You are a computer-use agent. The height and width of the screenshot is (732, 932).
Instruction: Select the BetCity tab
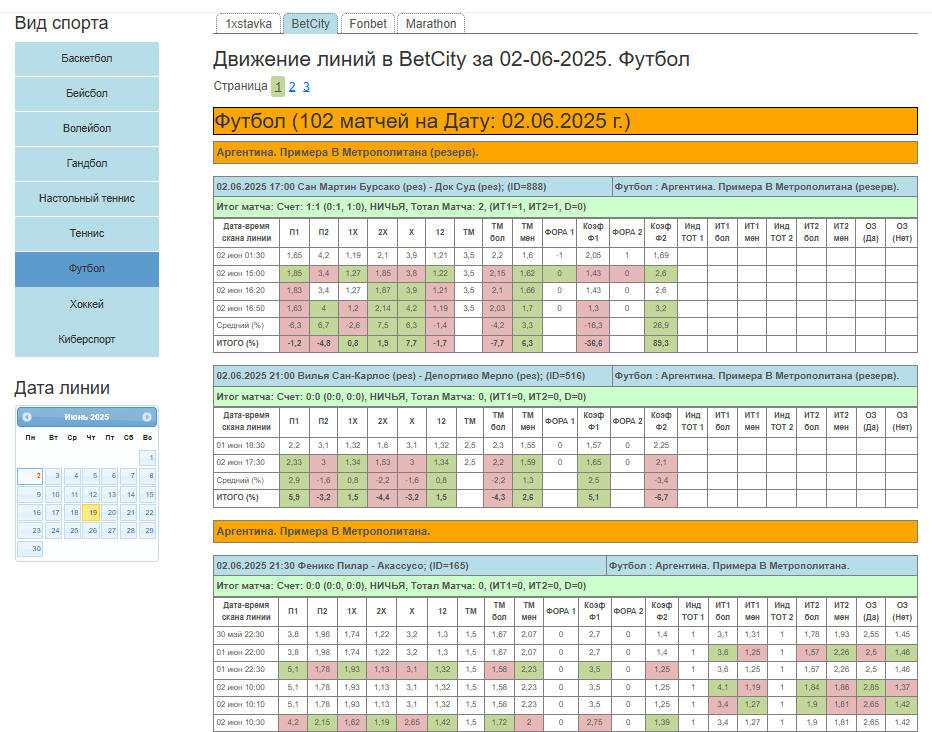click(310, 24)
